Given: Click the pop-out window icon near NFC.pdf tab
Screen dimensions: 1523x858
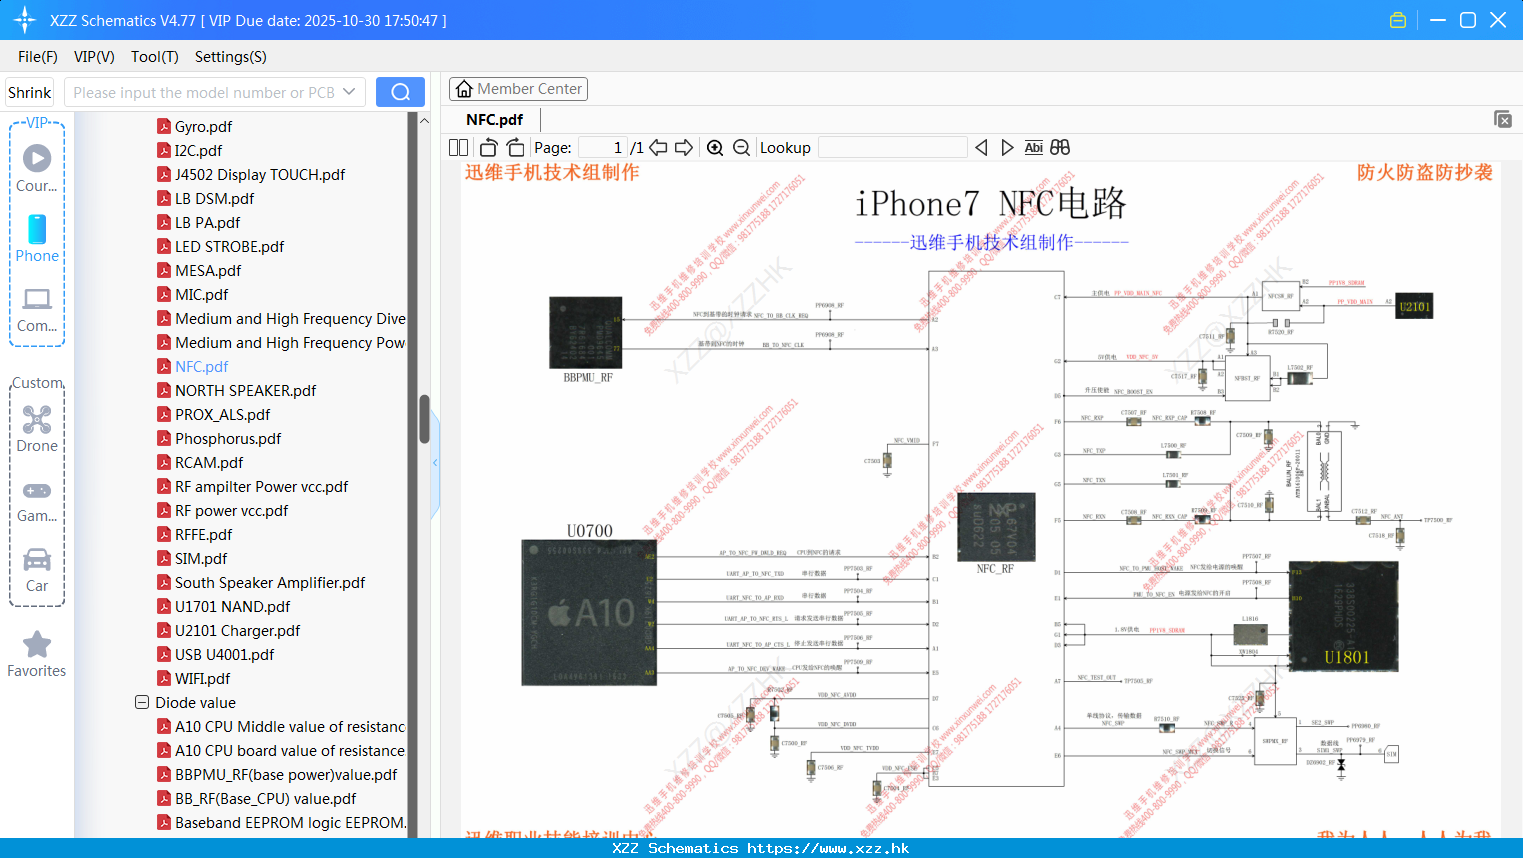Looking at the screenshot, I should pos(1503,119).
